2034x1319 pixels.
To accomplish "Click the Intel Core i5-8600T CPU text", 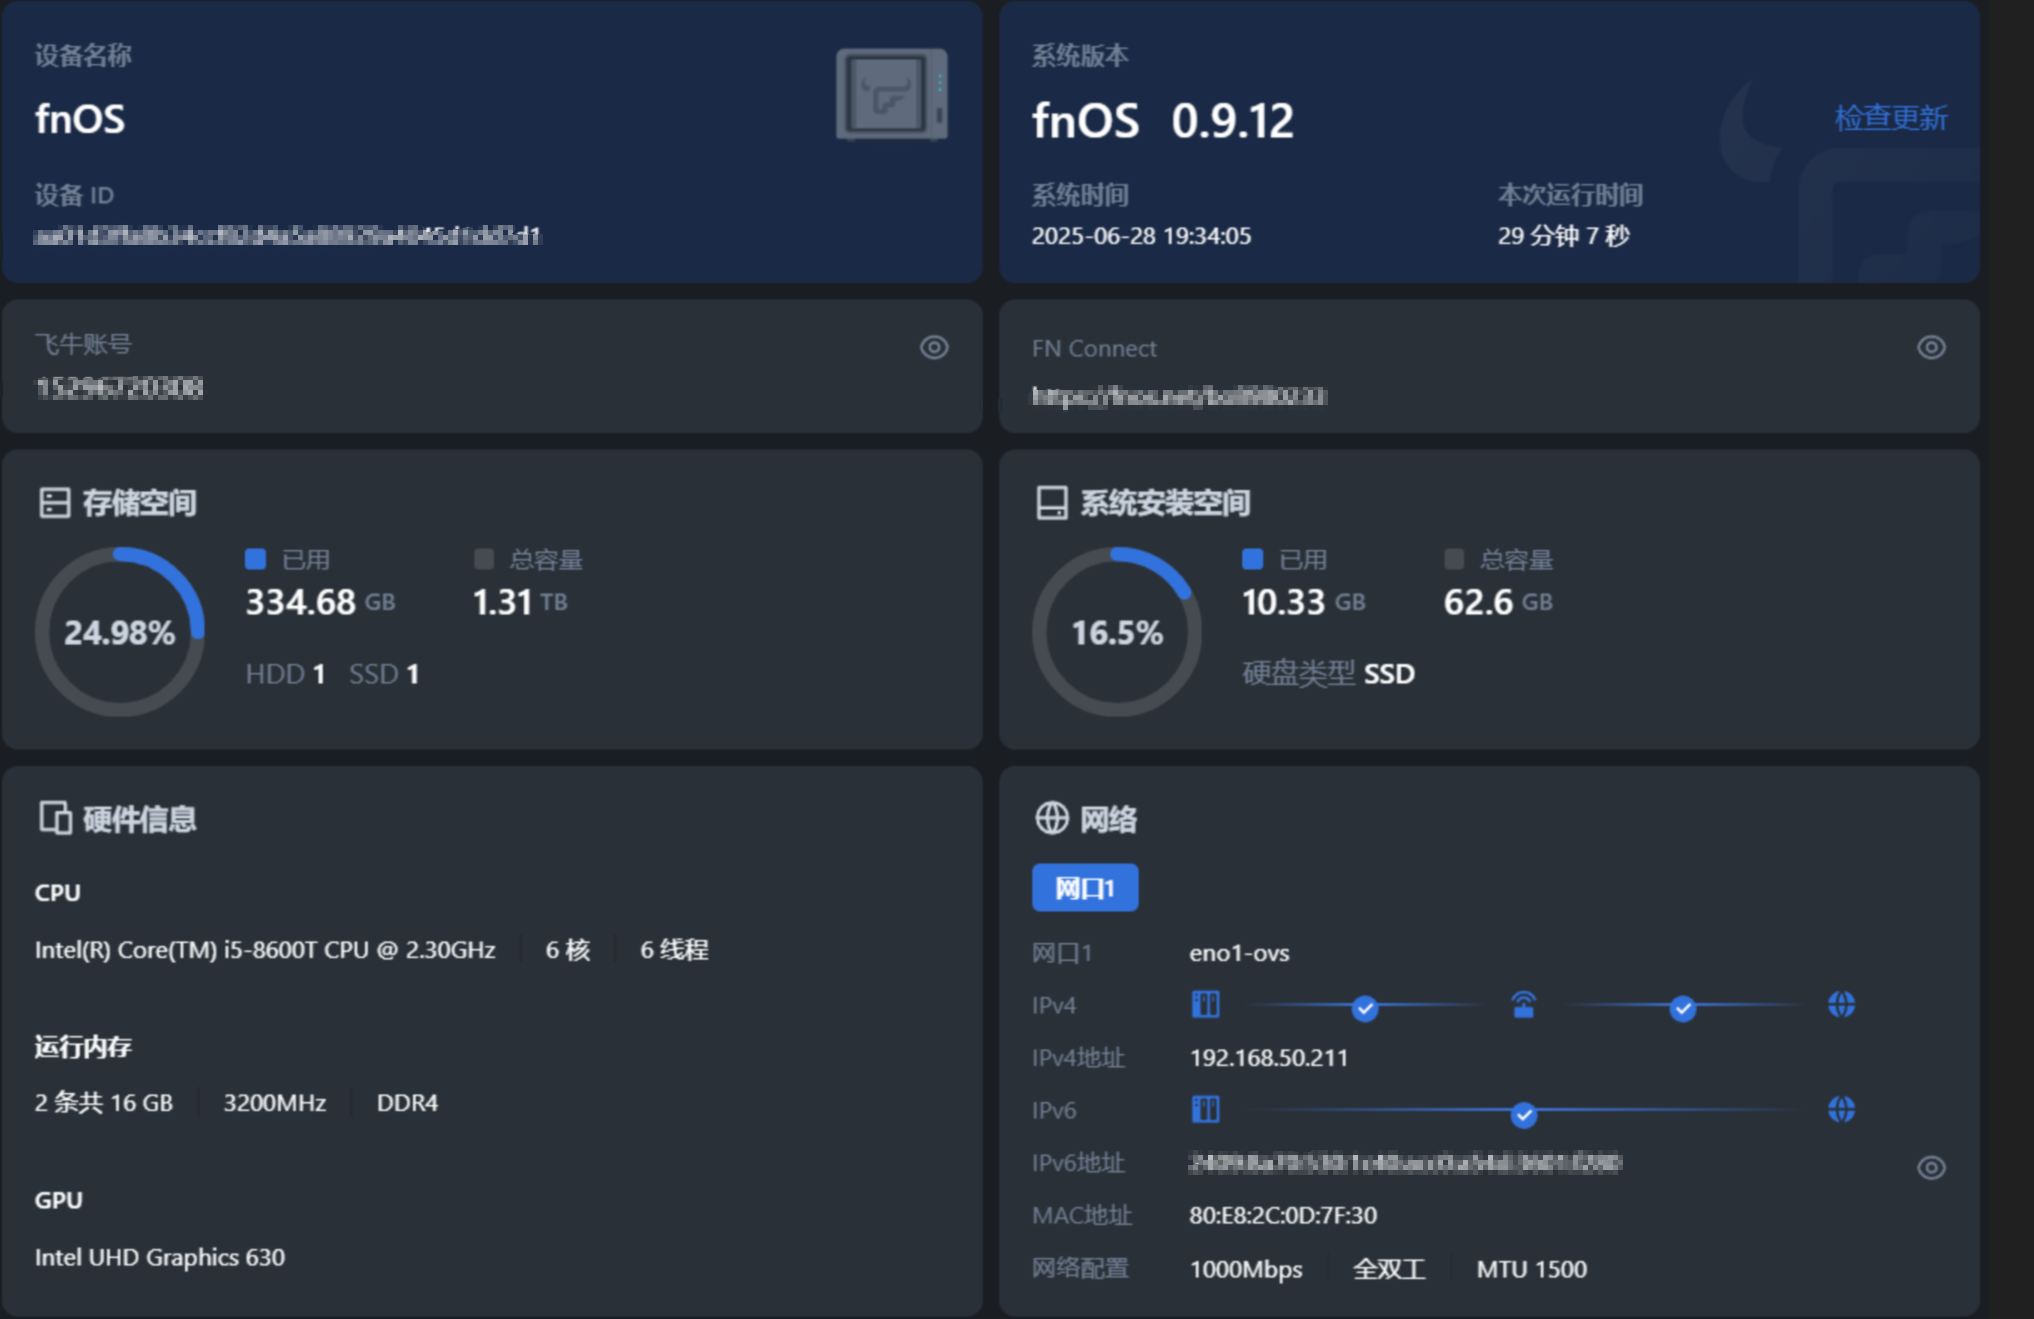I will 265,950.
